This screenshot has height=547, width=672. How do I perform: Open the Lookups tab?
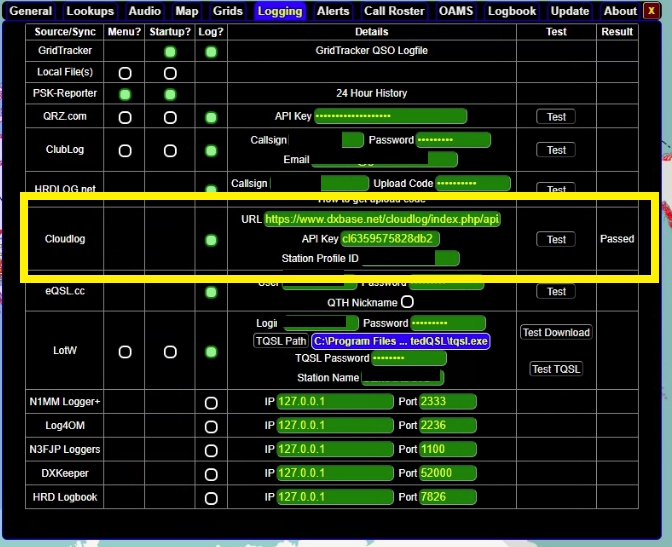[91, 11]
